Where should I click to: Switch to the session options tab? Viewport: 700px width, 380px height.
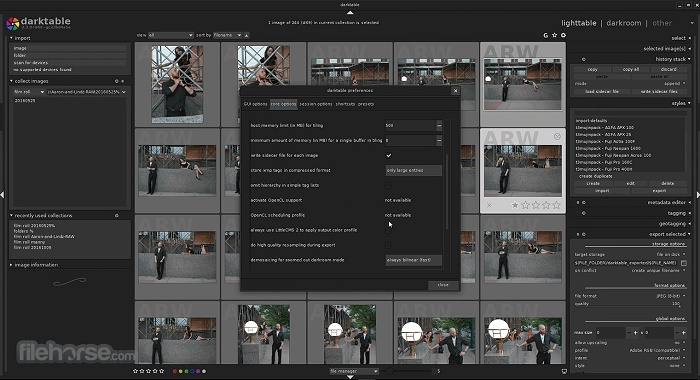click(x=316, y=104)
